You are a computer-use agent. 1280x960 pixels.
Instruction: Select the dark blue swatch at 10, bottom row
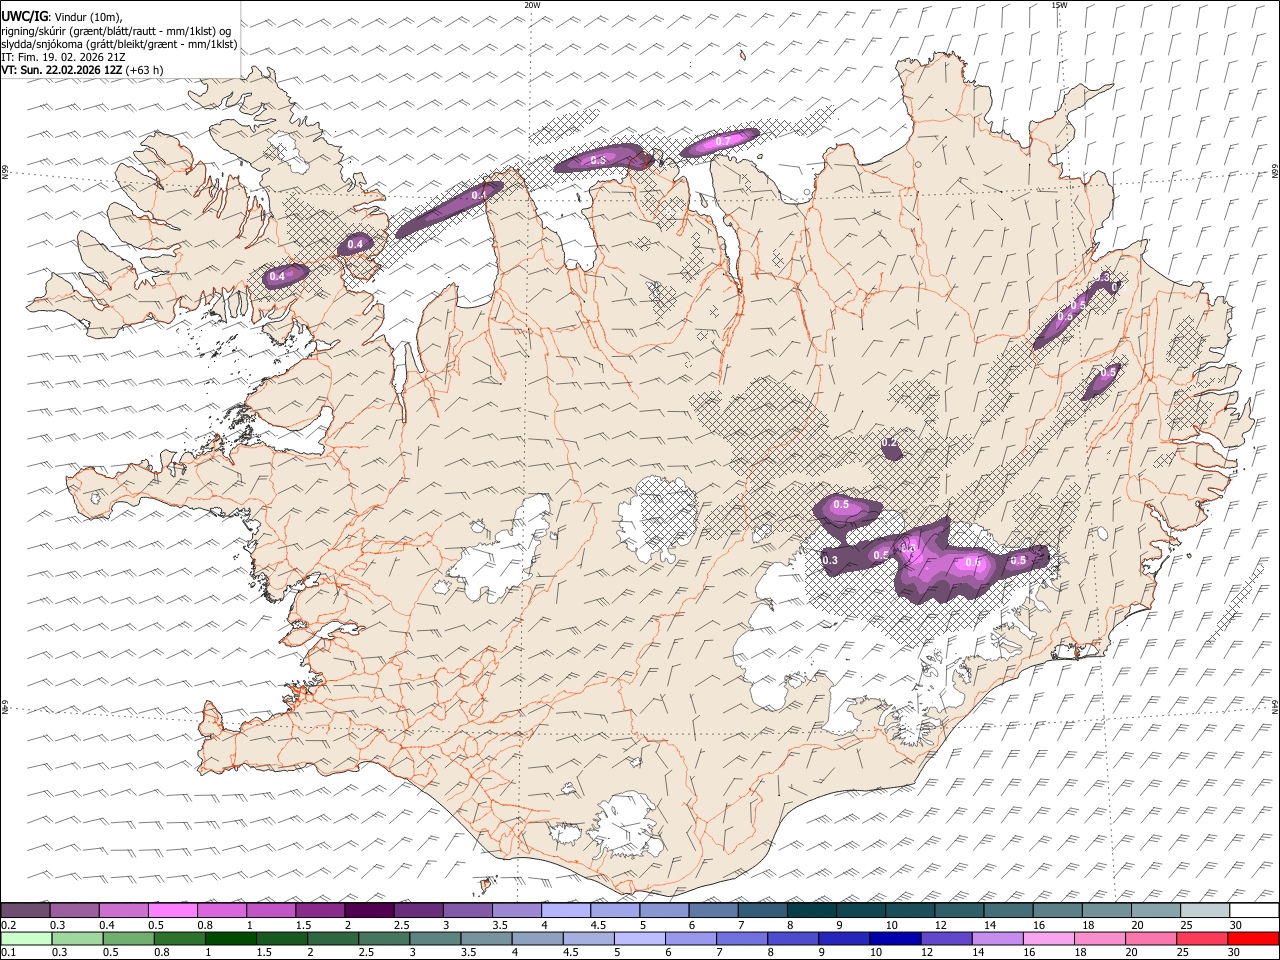895,939
